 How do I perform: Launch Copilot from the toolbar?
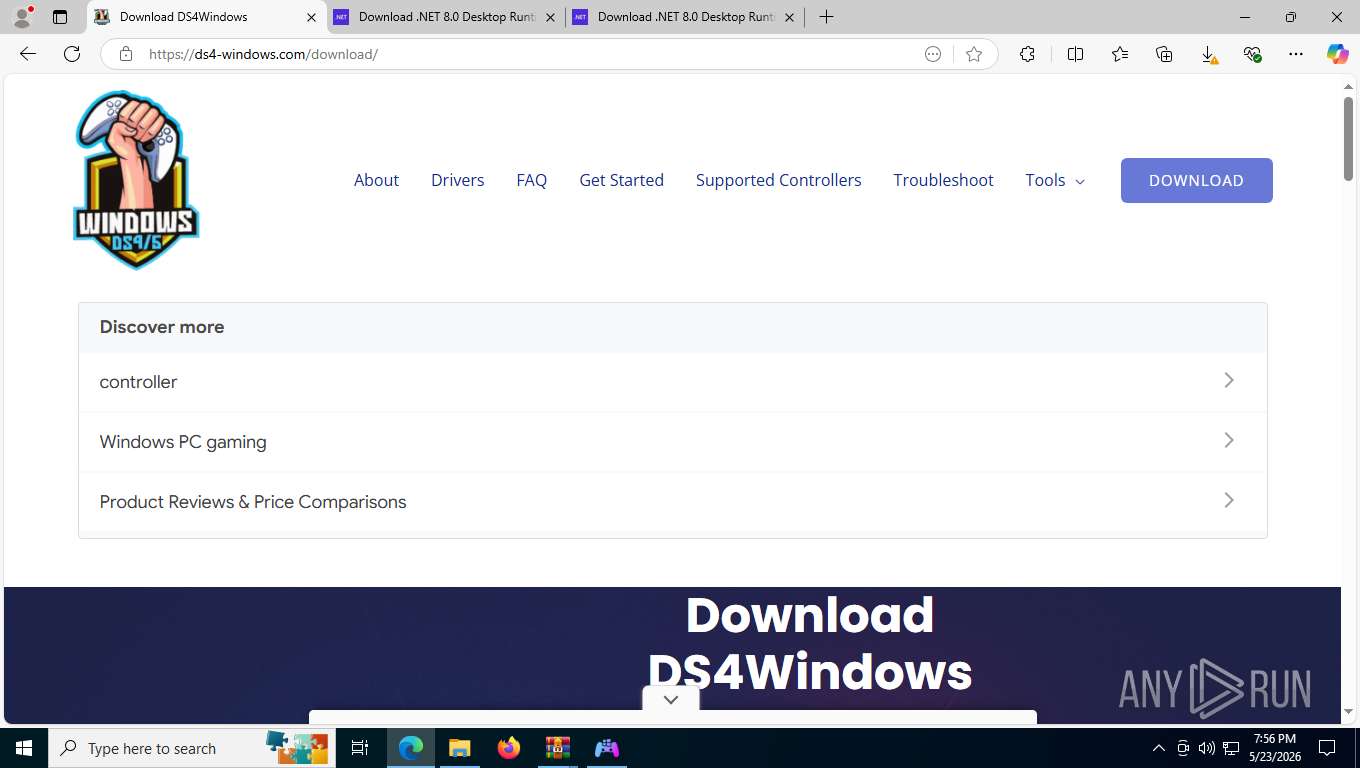click(1337, 54)
